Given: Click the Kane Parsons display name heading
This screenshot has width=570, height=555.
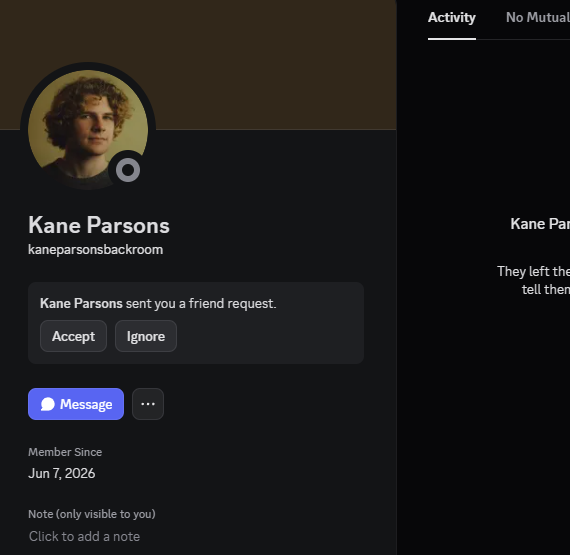Looking at the screenshot, I should click(x=99, y=225).
